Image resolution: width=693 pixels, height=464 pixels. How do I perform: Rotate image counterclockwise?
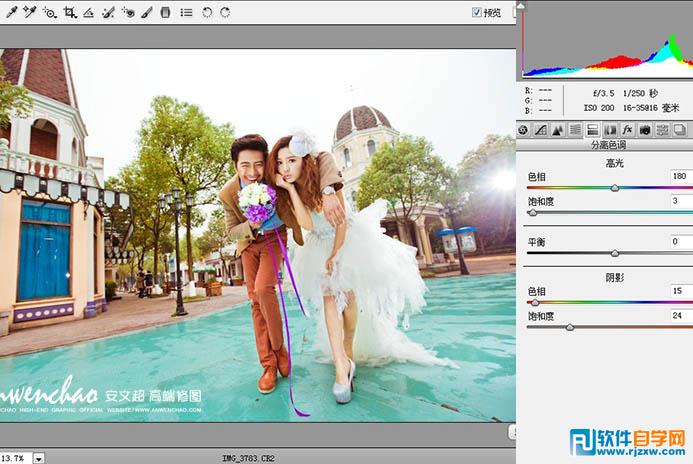coord(207,13)
